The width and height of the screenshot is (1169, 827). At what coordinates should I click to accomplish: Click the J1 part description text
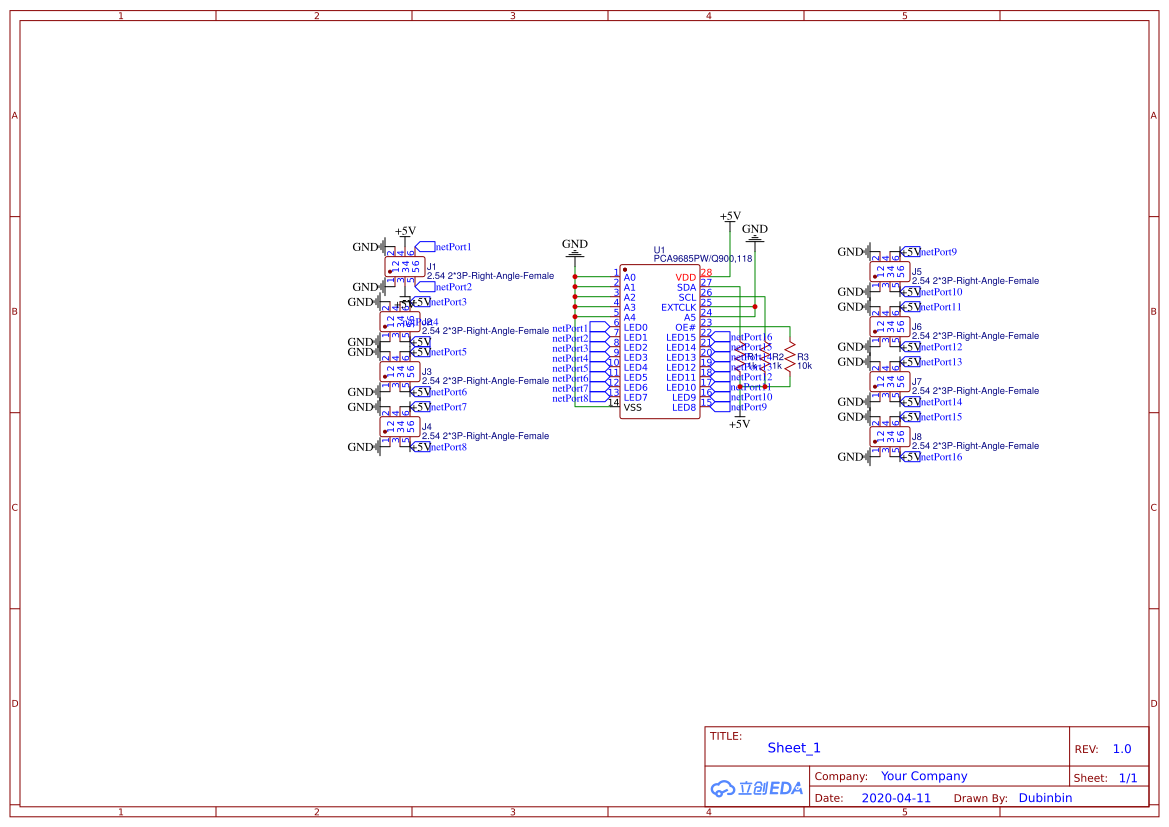[x=491, y=276]
